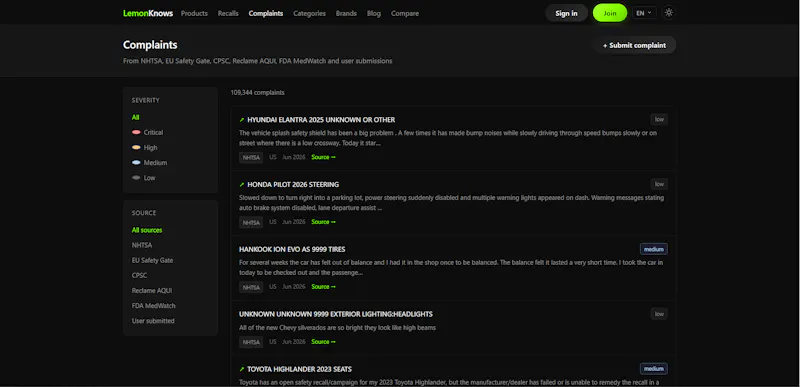Open UNKNOWN UNKNOWN 9999 EXTERIOR LIGHTING:HEADLIGHTS complaint
Viewport: 800px width, 387px height.
click(x=336, y=314)
